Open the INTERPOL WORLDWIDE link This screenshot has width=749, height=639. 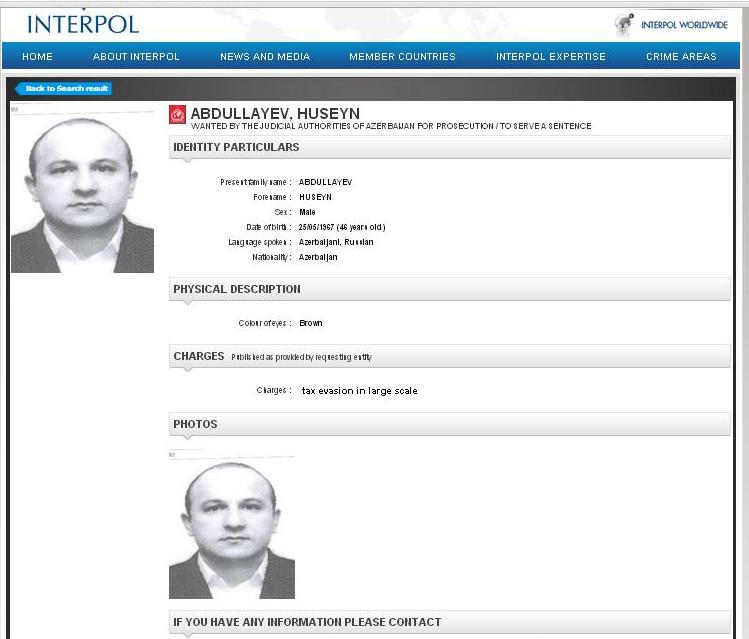684,25
